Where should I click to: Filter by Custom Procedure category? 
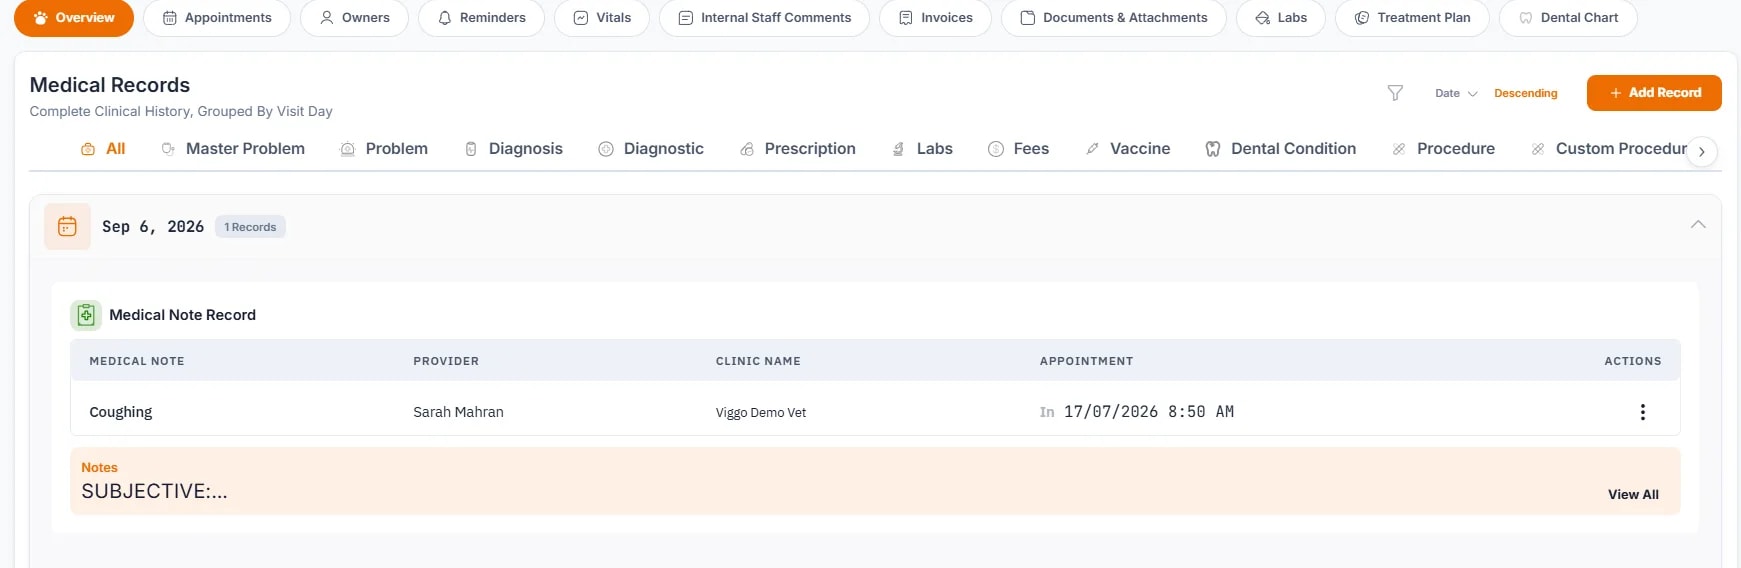[x=1608, y=149]
